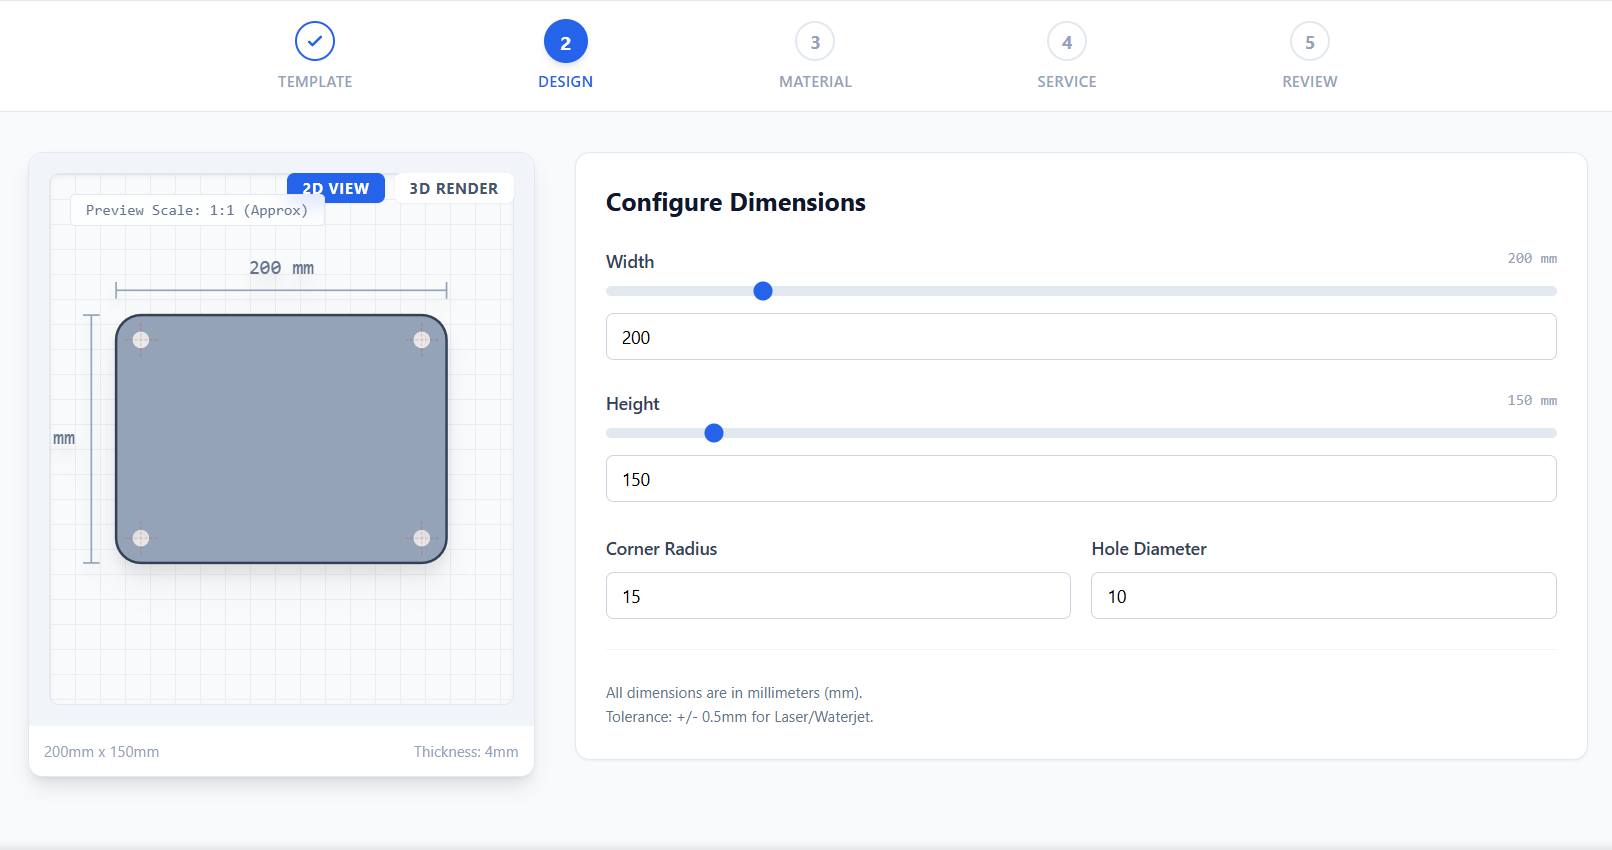The image size is (1612, 850).
Task: Go to Material step 3 circle
Action: tap(815, 42)
